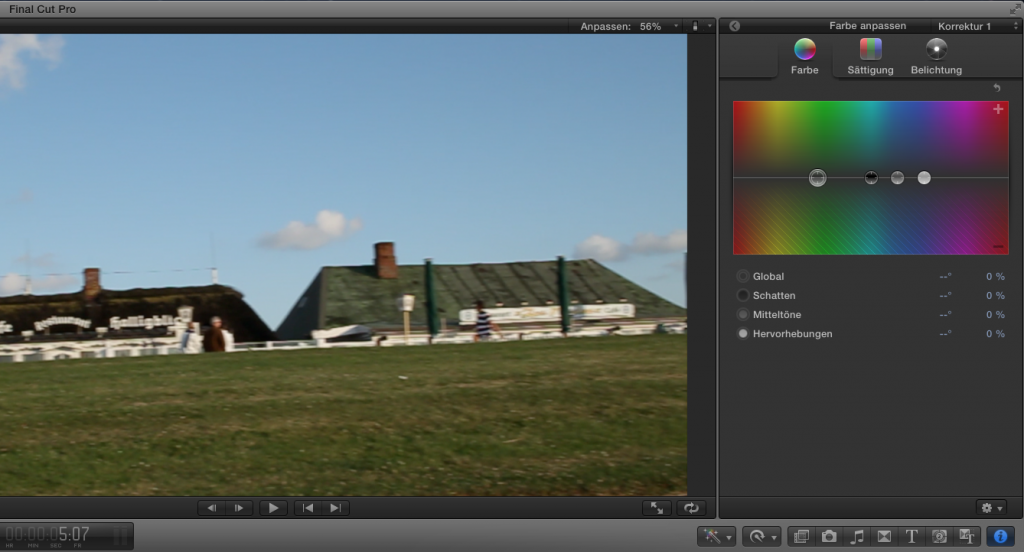The width and height of the screenshot is (1024, 552).
Task: Click the Global percentage value
Action: [x=995, y=276]
